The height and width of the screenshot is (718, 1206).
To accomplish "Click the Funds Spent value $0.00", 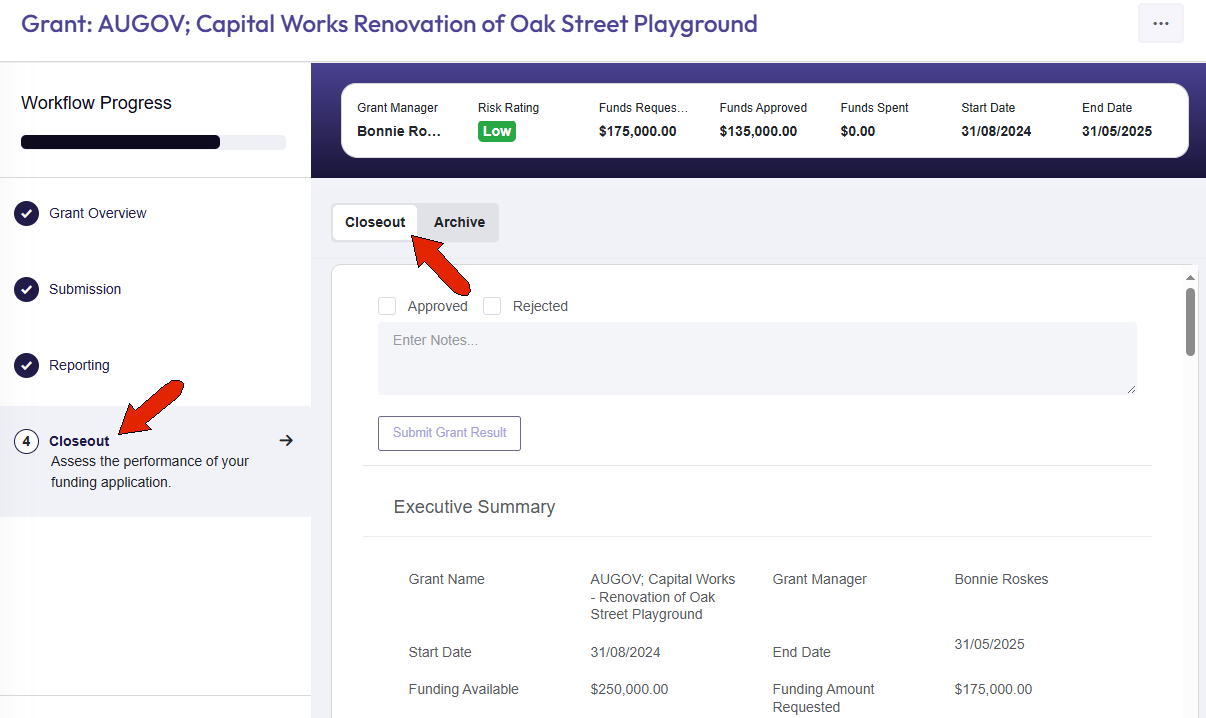I will (858, 131).
